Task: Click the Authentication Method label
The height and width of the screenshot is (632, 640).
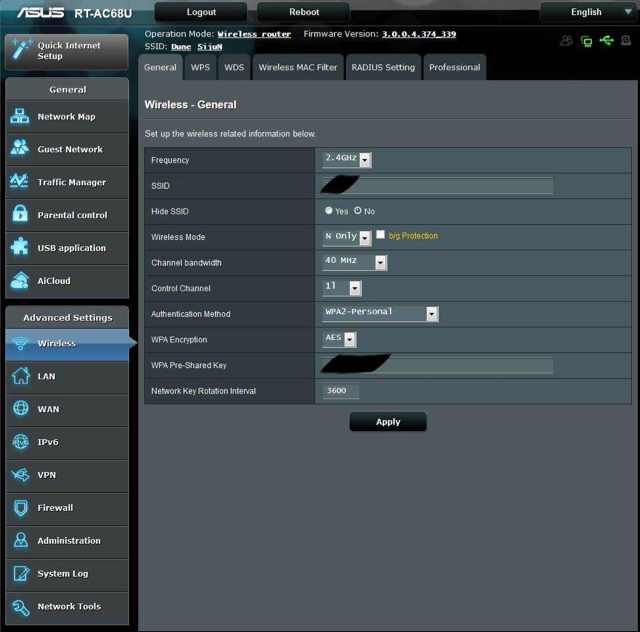Action: (x=191, y=314)
